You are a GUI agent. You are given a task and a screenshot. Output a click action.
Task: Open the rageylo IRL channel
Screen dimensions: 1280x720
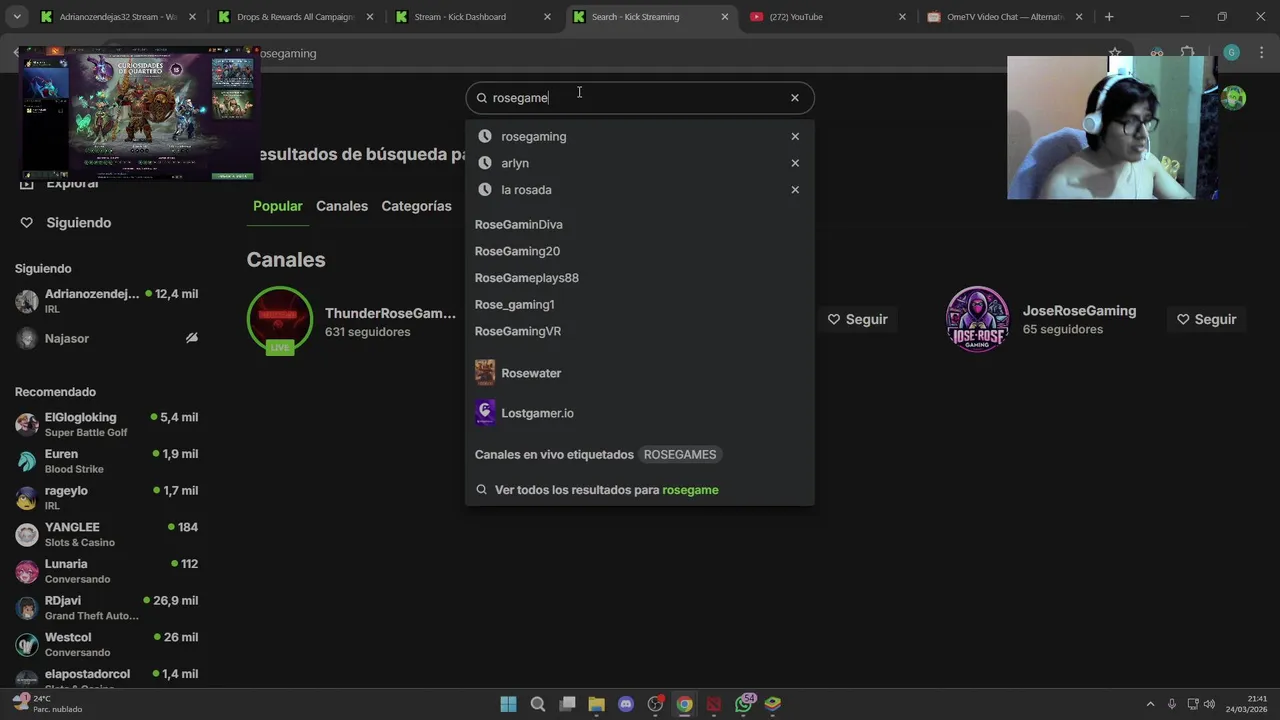tap(106, 498)
